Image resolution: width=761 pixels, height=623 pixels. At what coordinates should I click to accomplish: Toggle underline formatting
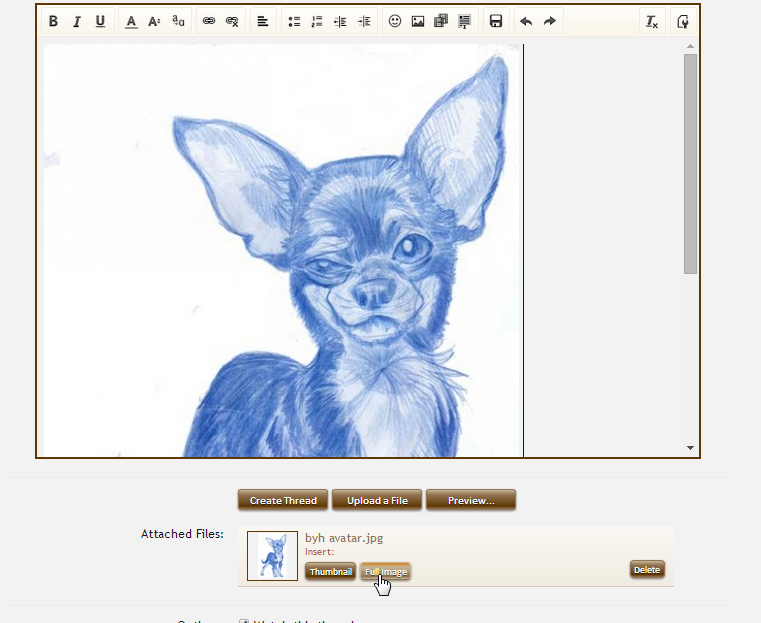pyautogui.click(x=100, y=21)
